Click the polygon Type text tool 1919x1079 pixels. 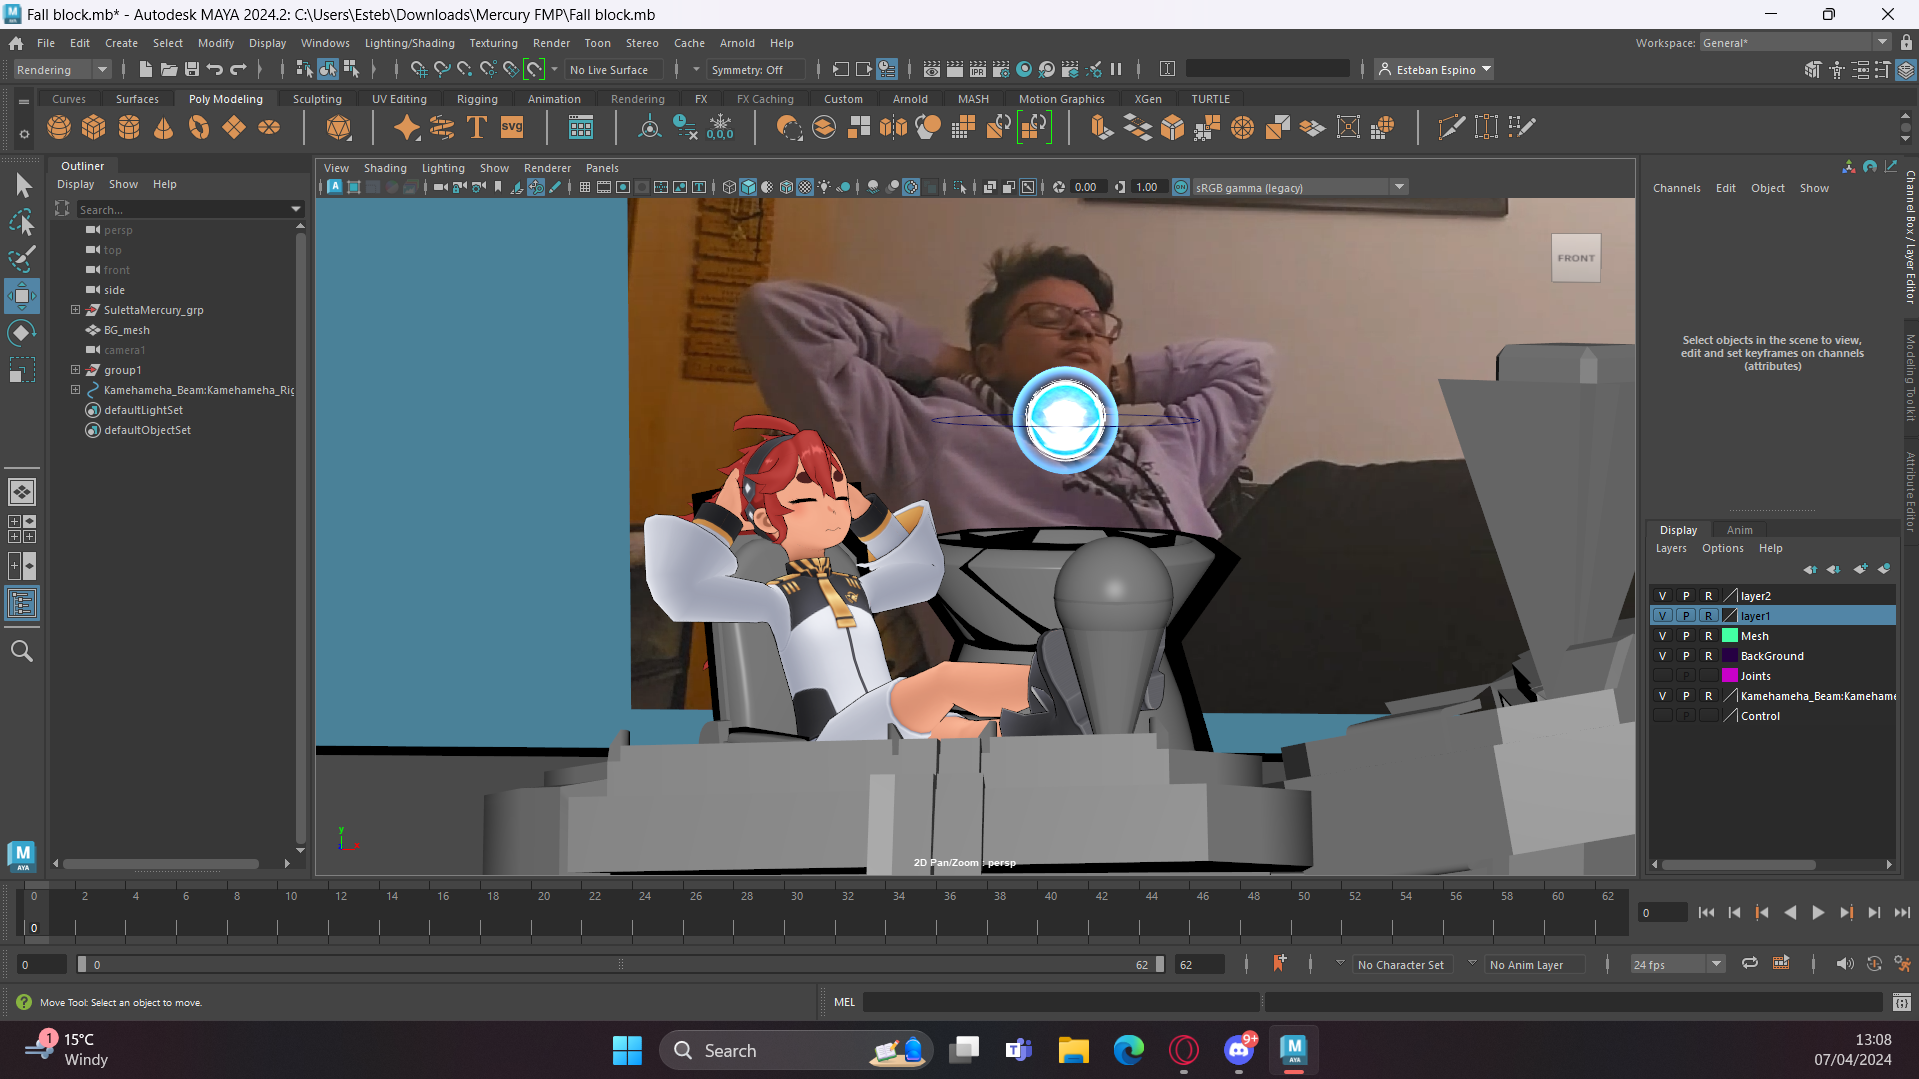[477, 127]
